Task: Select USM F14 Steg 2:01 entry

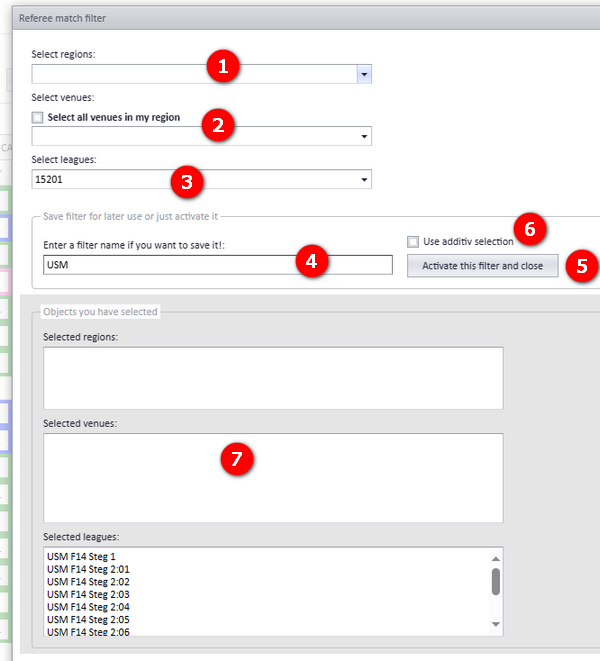Action: click(88, 569)
